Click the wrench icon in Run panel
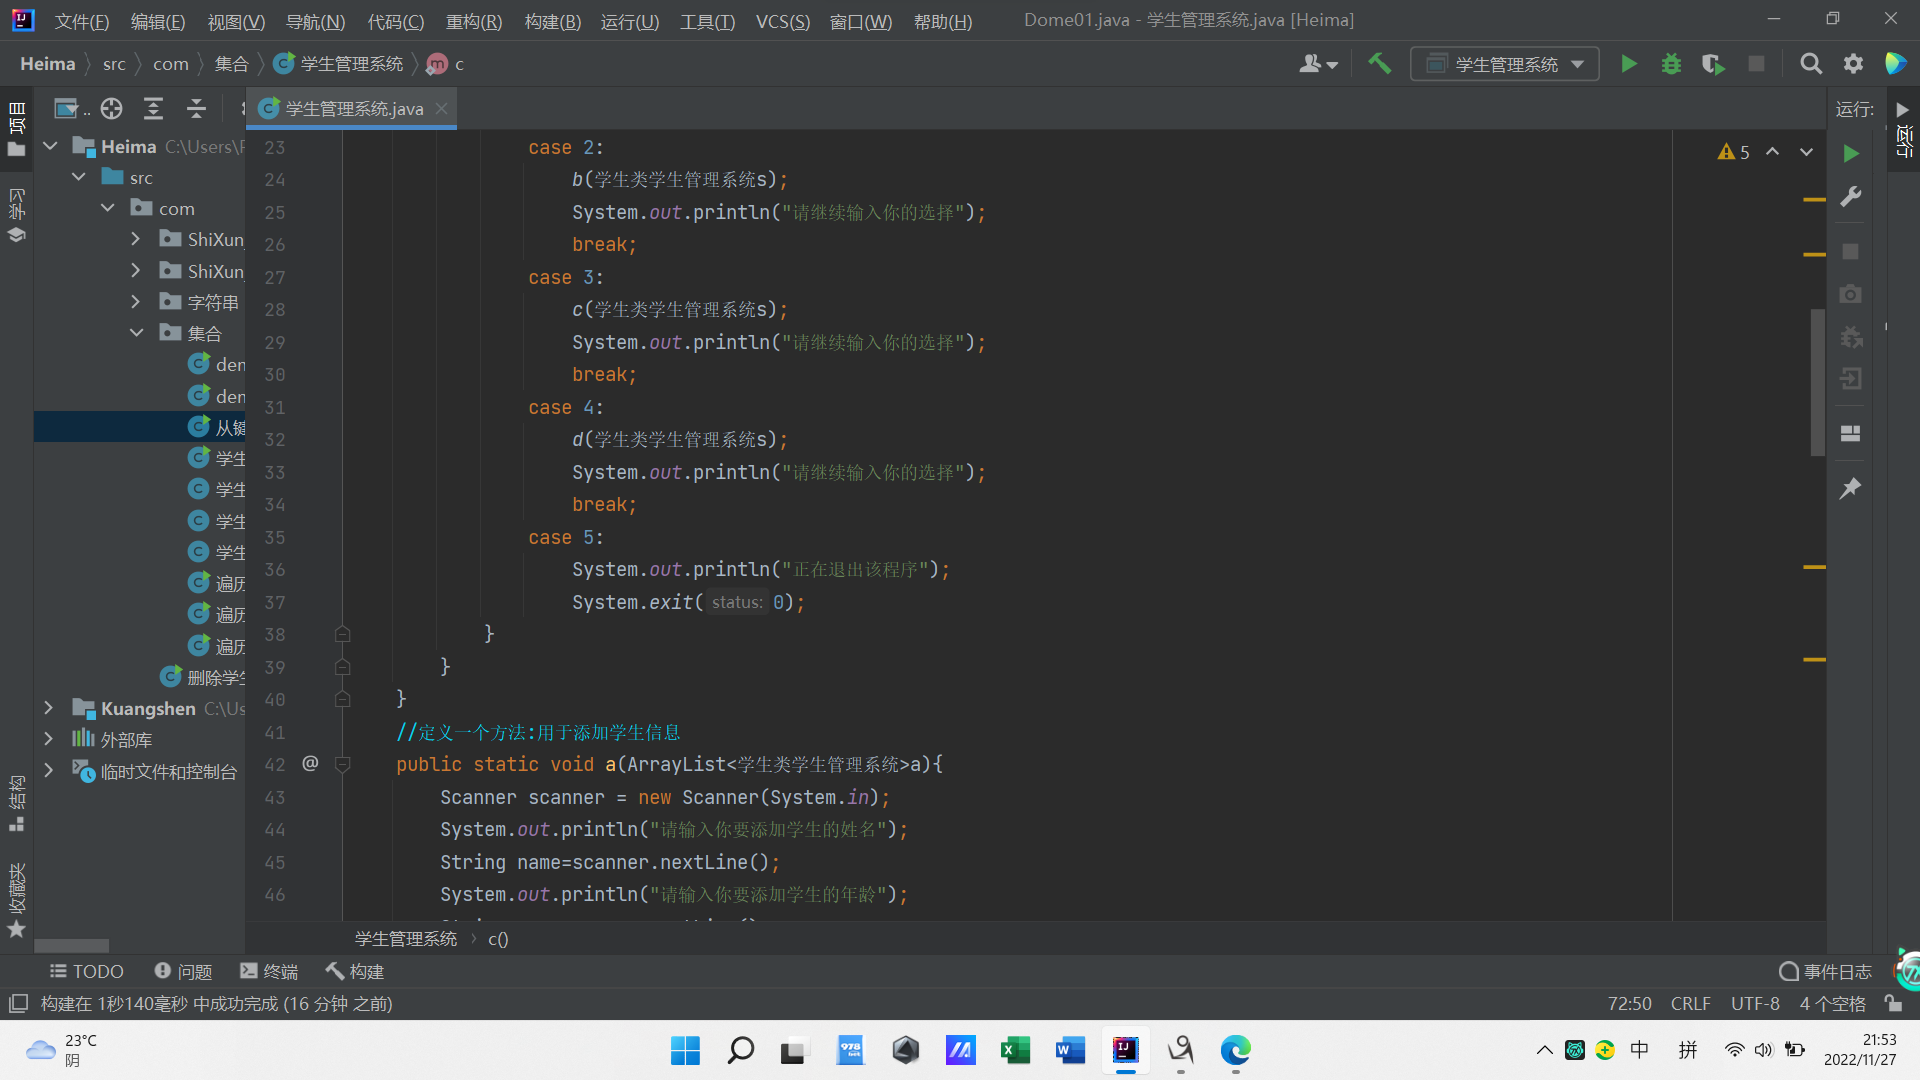This screenshot has height=1080, width=1920. 1850,196
